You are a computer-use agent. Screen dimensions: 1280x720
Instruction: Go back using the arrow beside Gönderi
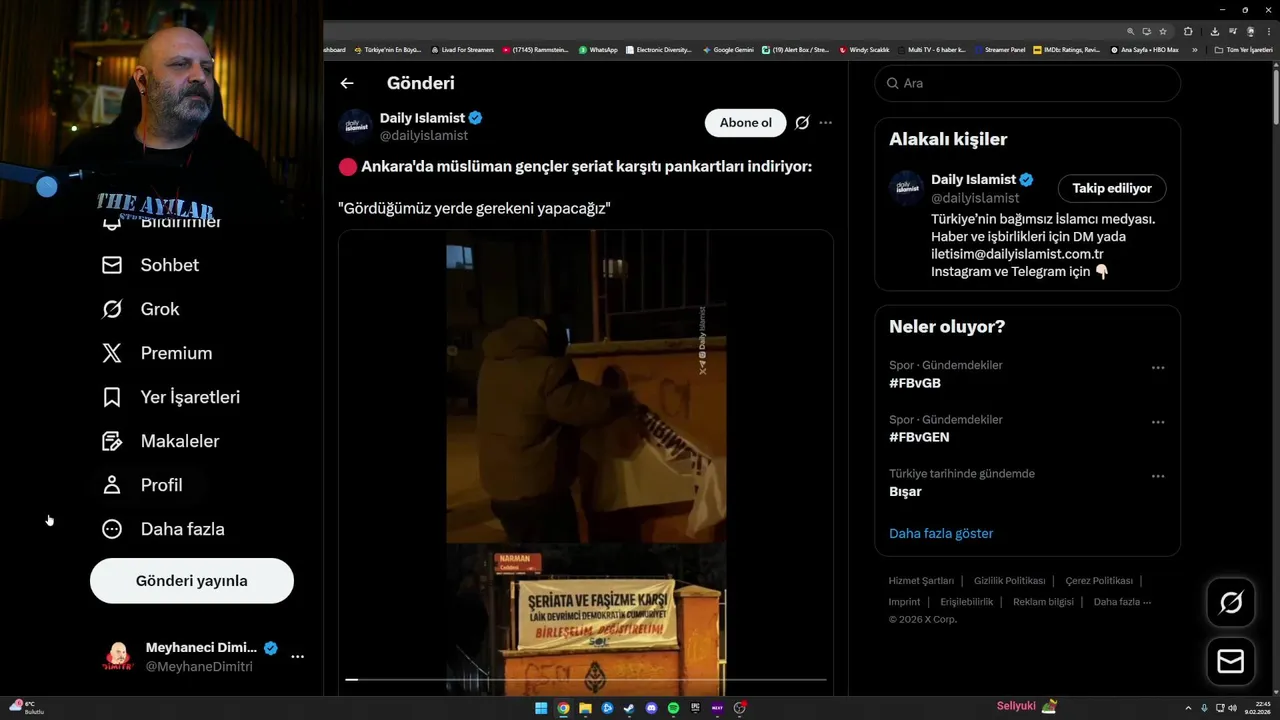click(347, 83)
